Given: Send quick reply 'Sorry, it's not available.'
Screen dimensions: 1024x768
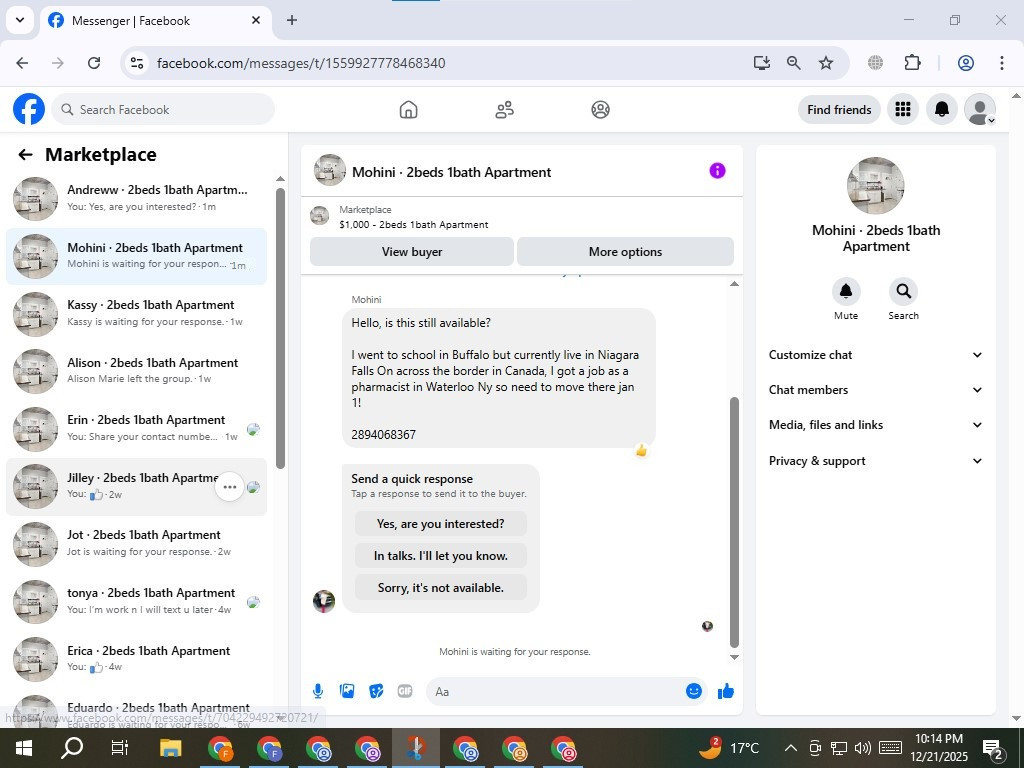Looking at the screenshot, I should tap(440, 588).
